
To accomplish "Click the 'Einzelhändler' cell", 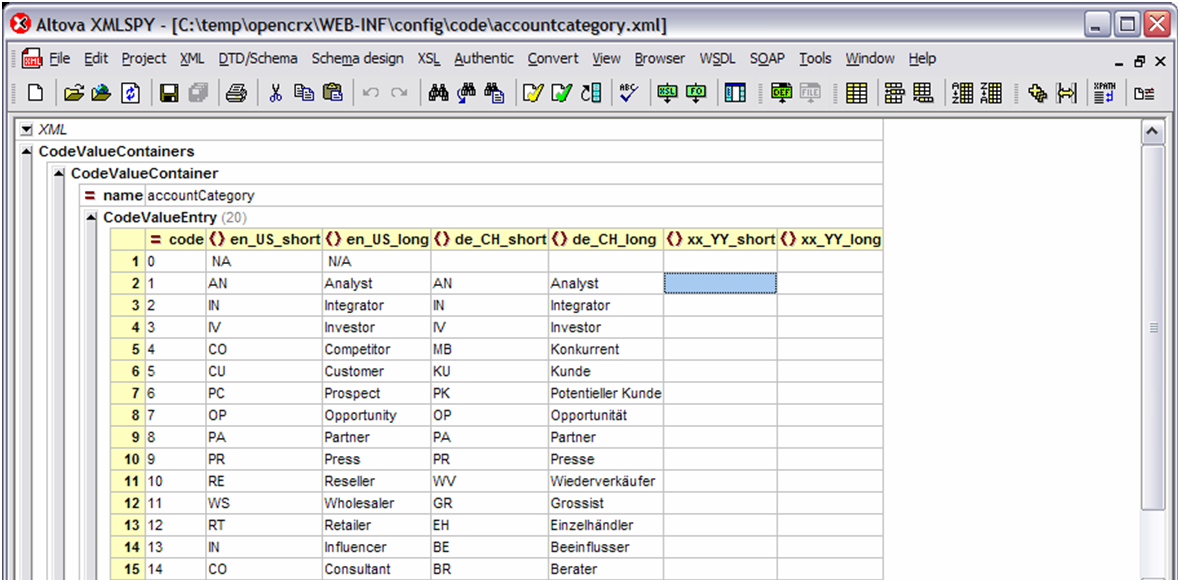I will point(606,524).
